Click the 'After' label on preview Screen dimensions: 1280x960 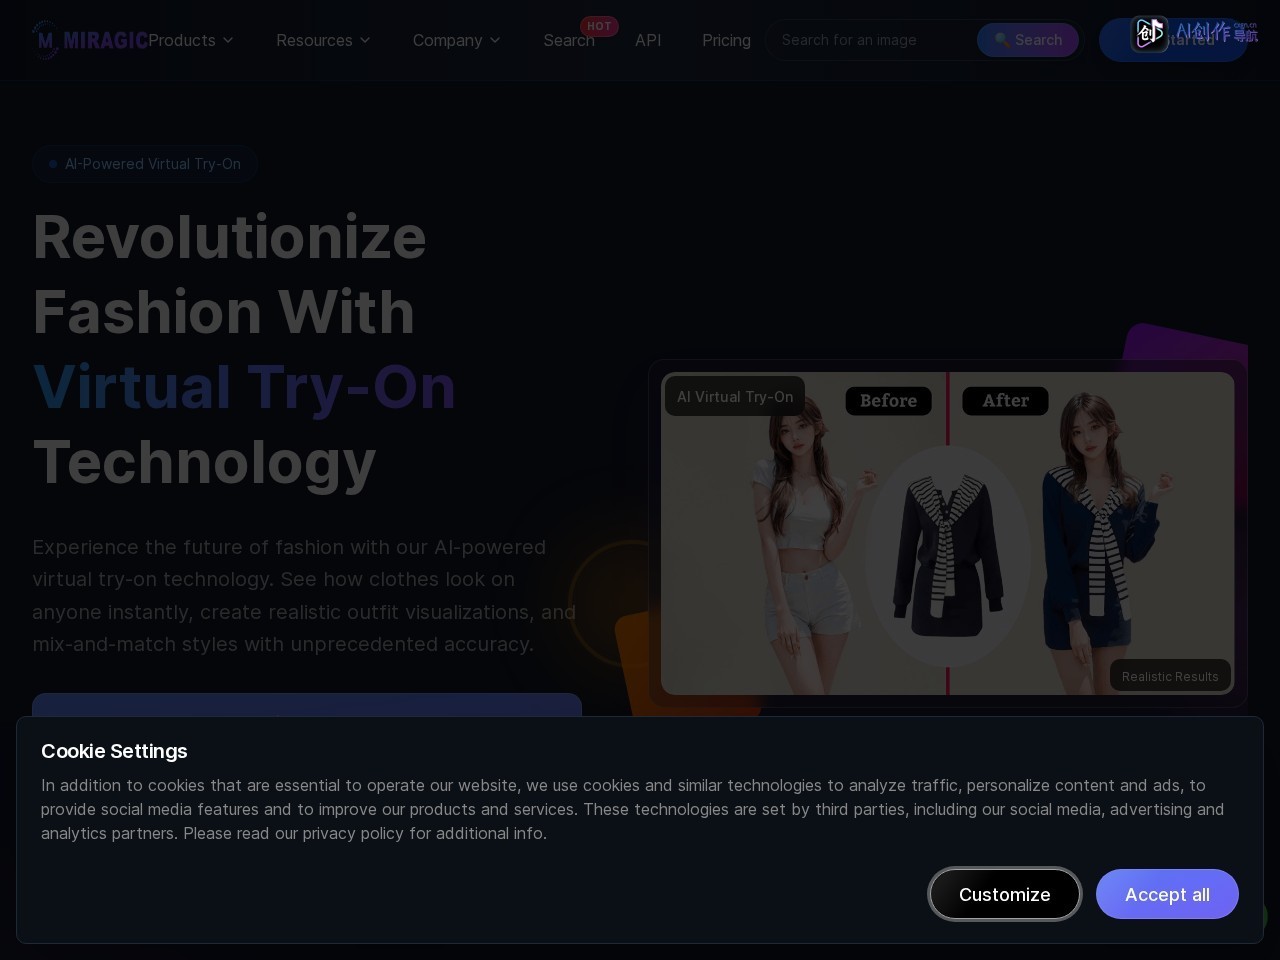pyautogui.click(x=1005, y=400)
